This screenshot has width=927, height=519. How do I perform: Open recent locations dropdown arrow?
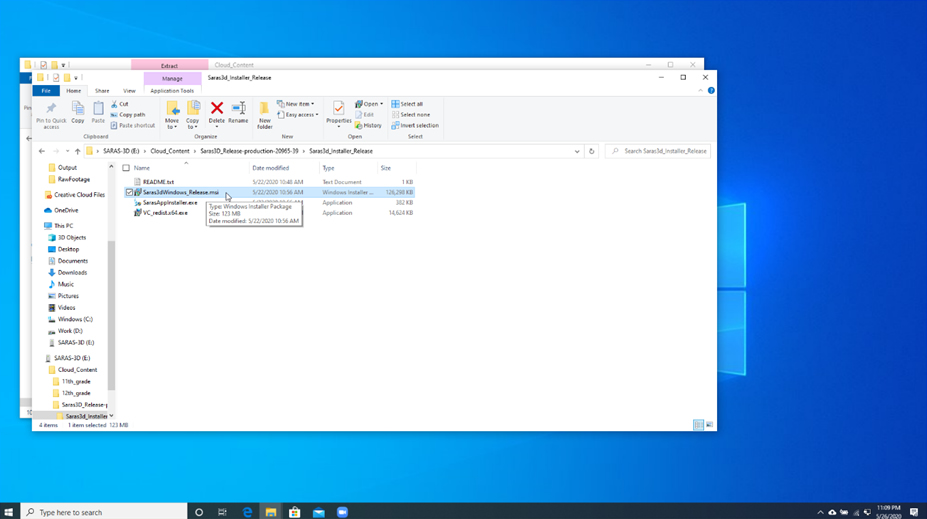click(x=67, y=151)
